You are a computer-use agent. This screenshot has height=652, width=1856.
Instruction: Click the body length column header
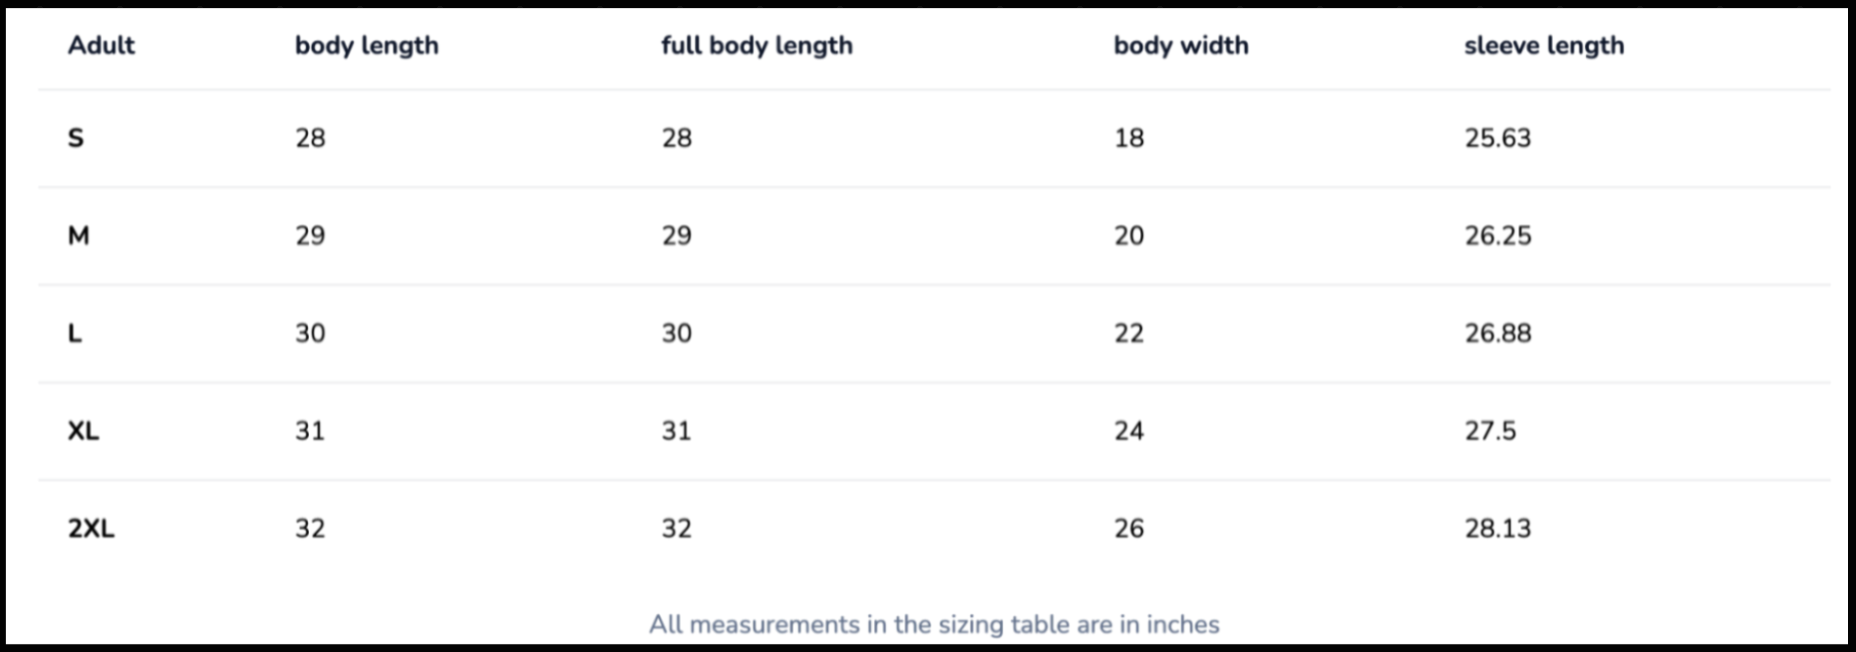pos(366,45)
